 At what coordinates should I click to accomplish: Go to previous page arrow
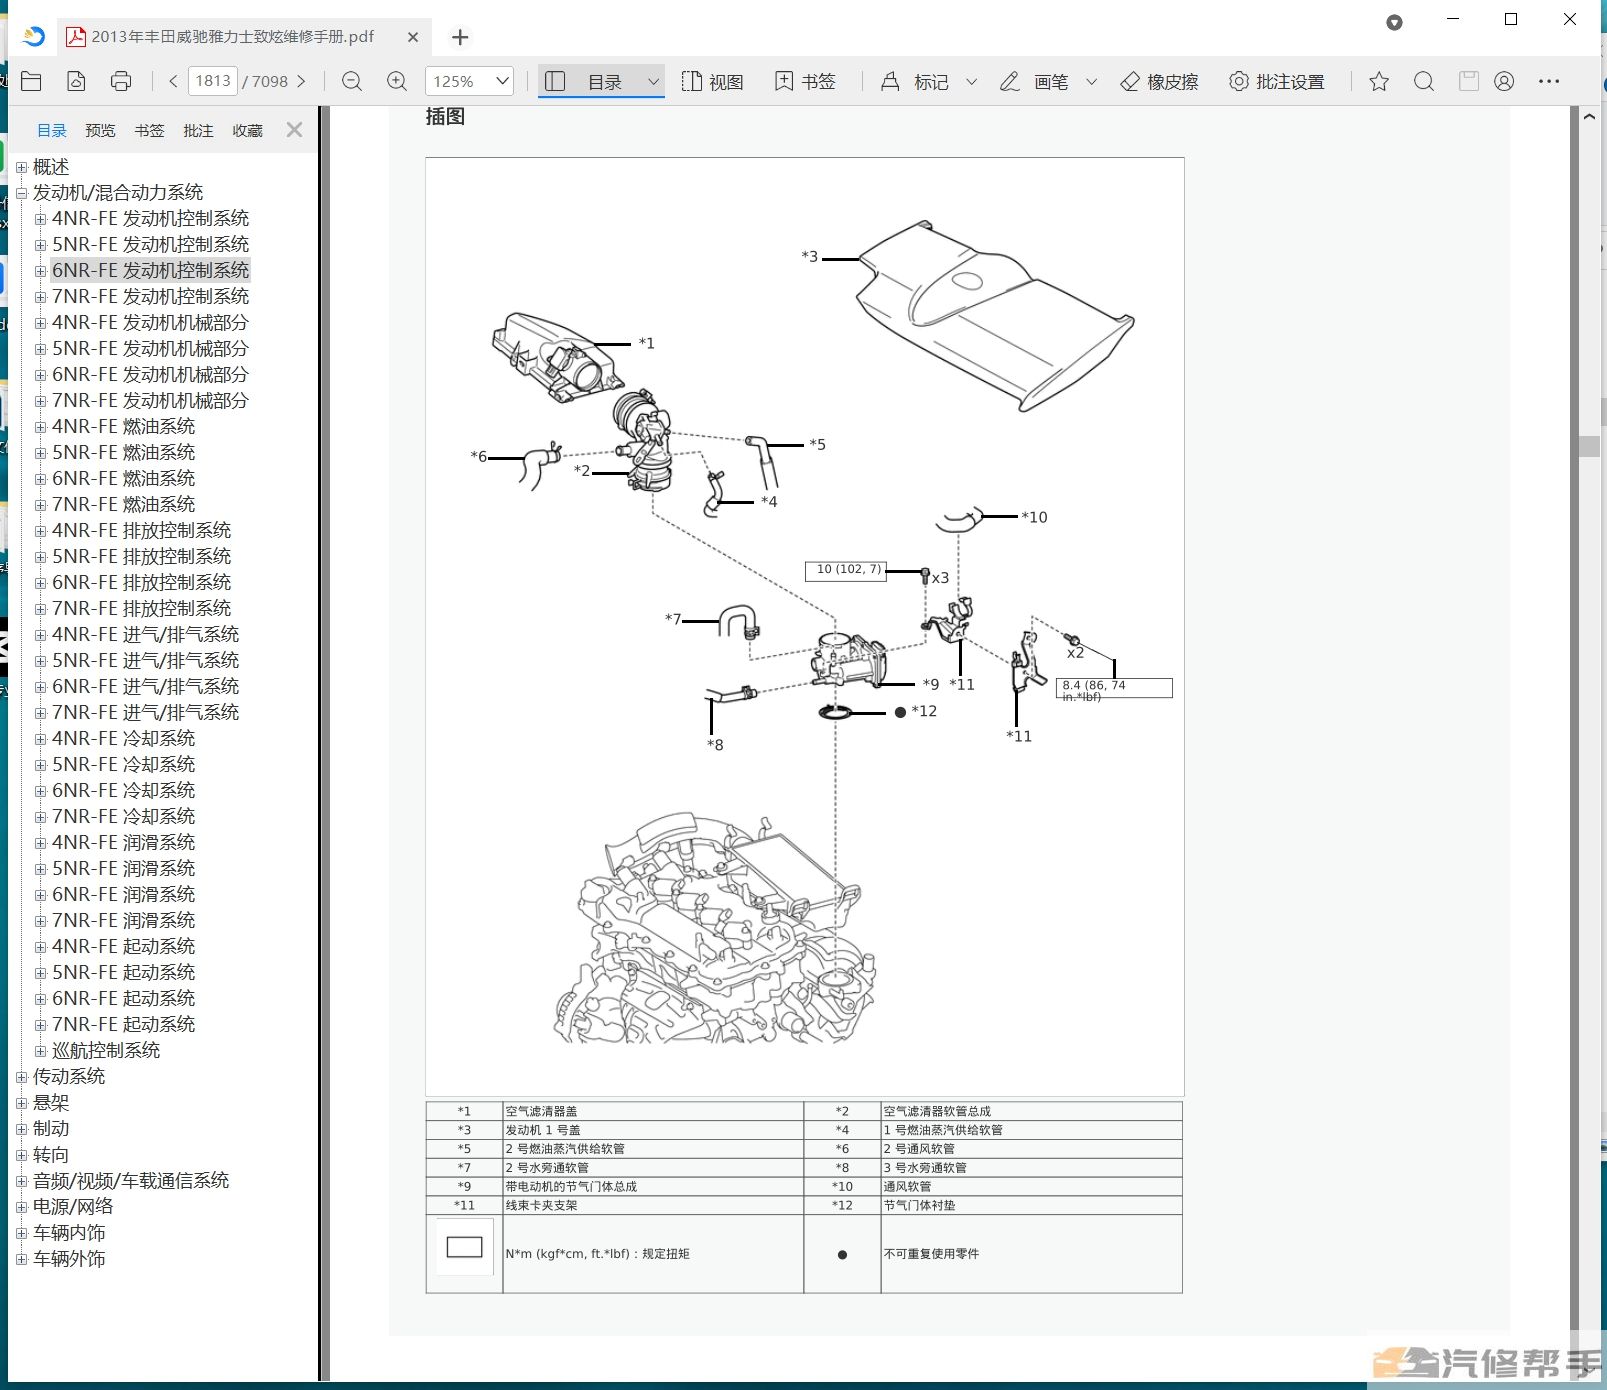[x=173, y=82]
